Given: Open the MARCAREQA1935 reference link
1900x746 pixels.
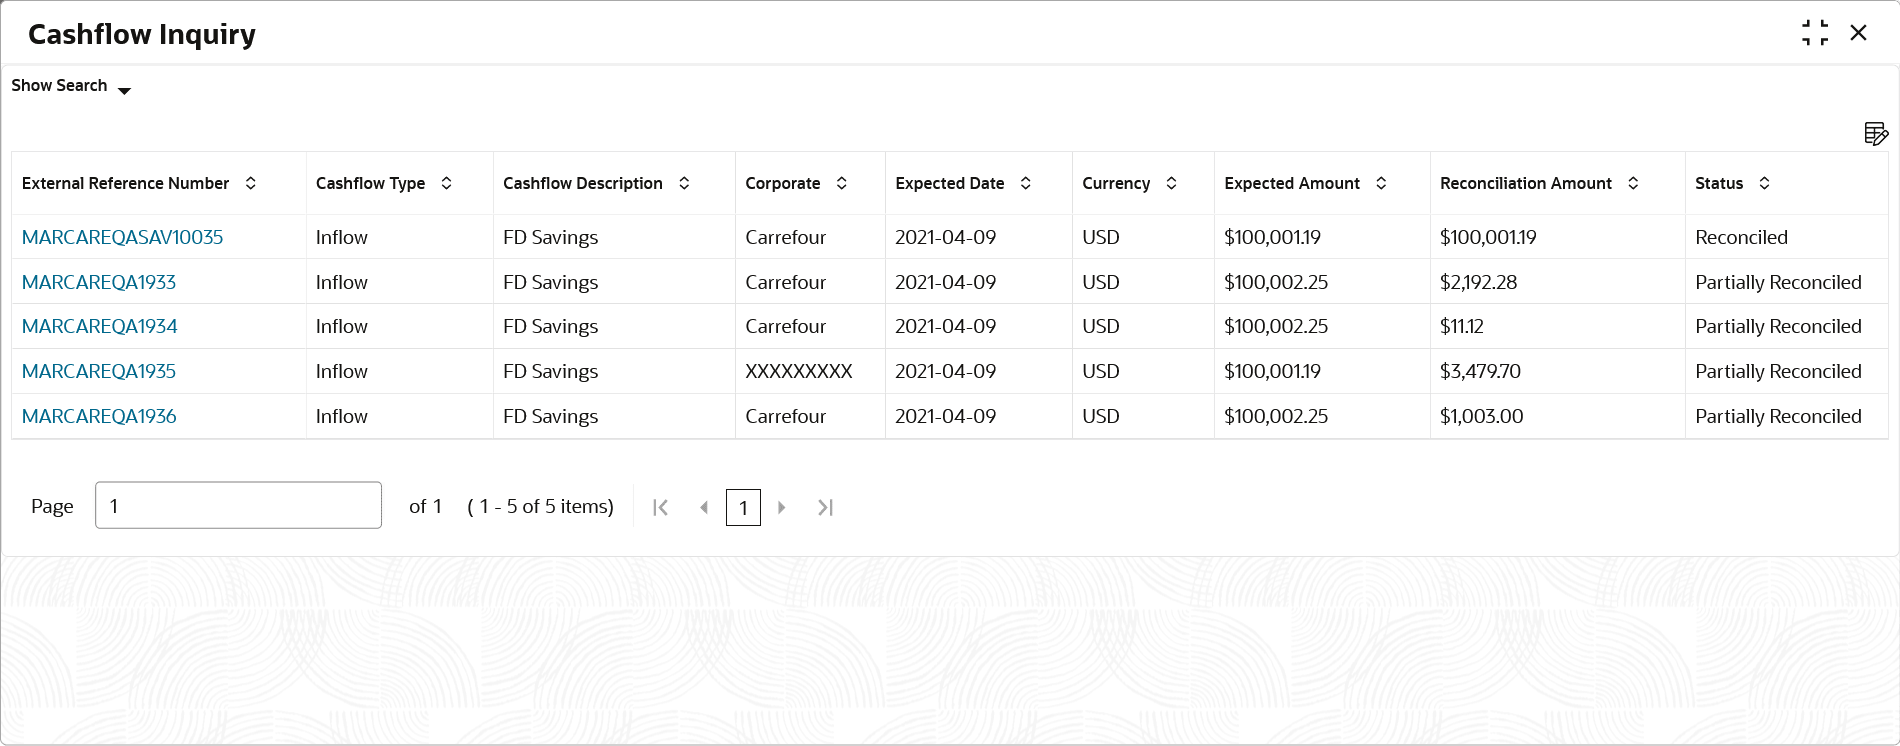Looking at the screenshot, I should pyautogui.click(x=99, y=371).
